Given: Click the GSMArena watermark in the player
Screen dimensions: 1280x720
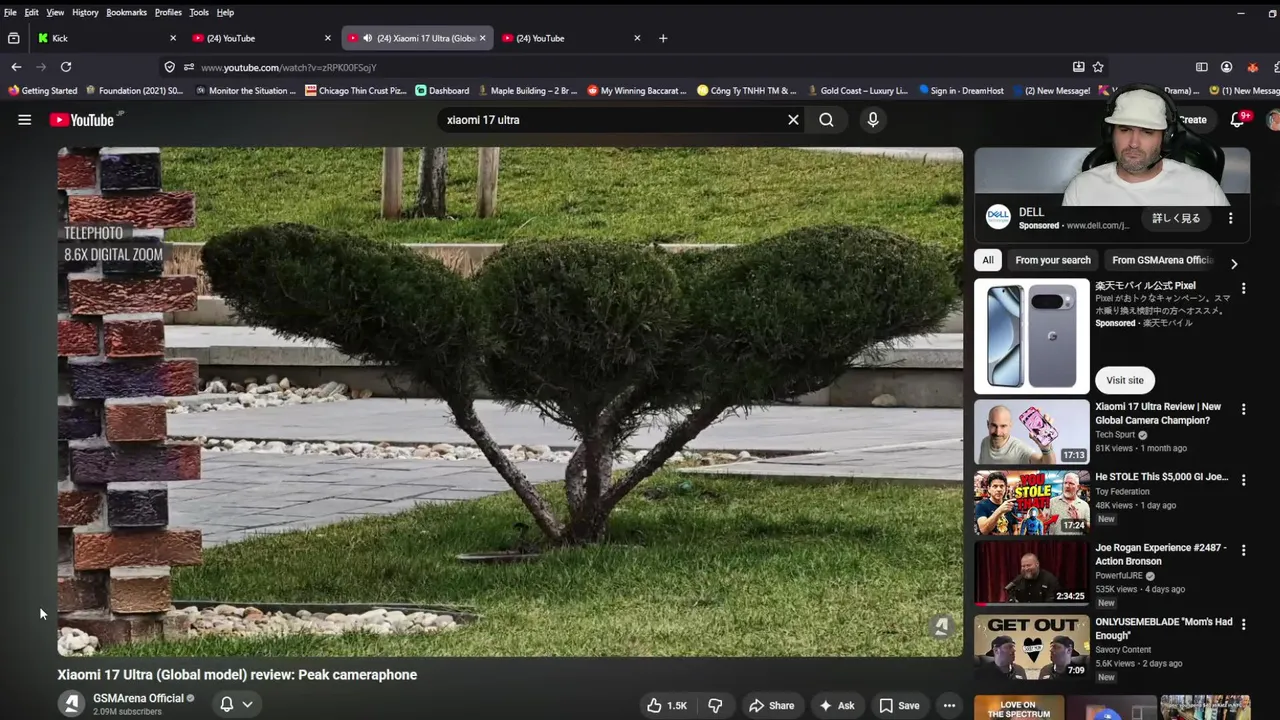Looking at the screenshot, I should pos(940,627).
